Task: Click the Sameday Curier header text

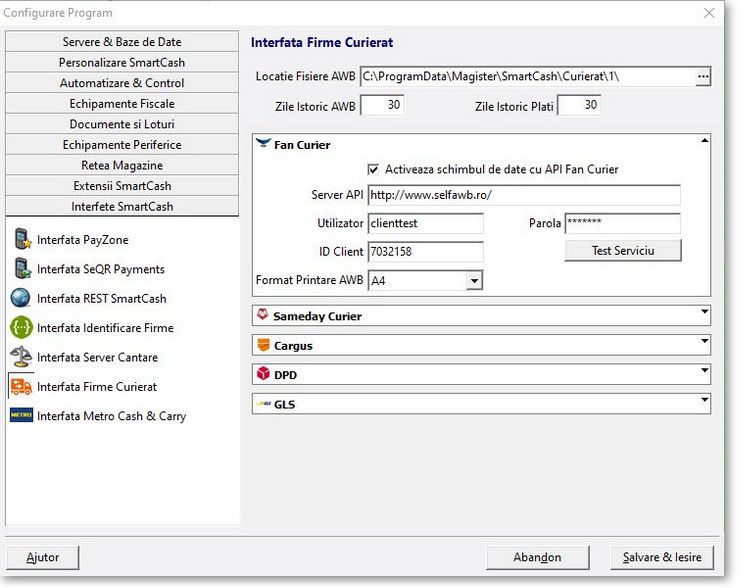Action: click(317, 316)
